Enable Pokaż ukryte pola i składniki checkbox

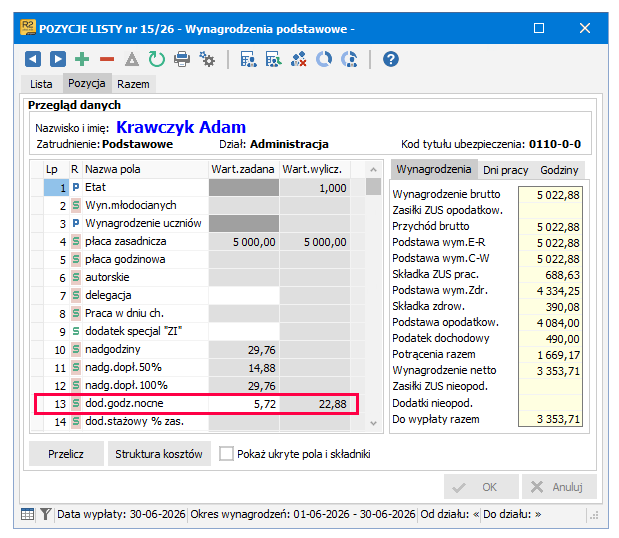[x=226, y=454]
